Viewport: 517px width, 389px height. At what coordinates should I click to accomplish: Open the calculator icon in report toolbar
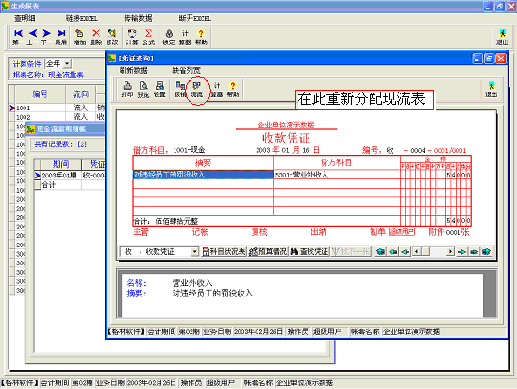(185, 36)
